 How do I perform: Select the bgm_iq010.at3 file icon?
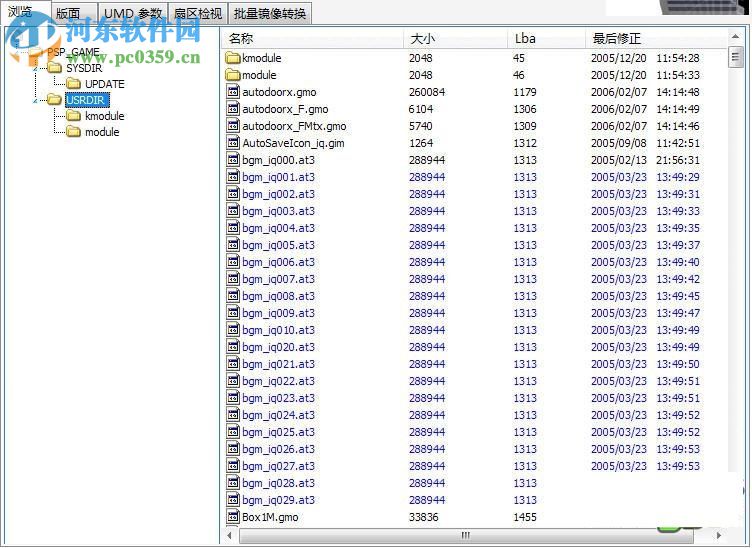coord(233,330)
